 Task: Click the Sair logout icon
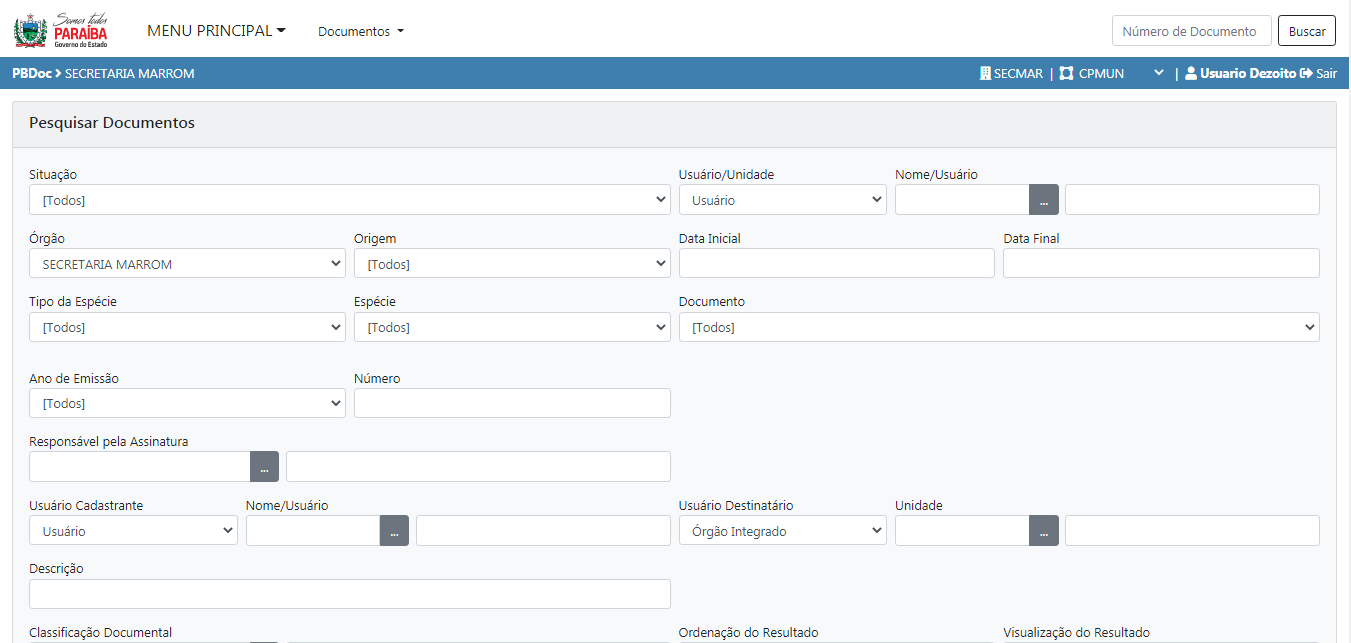[1306, 73]
